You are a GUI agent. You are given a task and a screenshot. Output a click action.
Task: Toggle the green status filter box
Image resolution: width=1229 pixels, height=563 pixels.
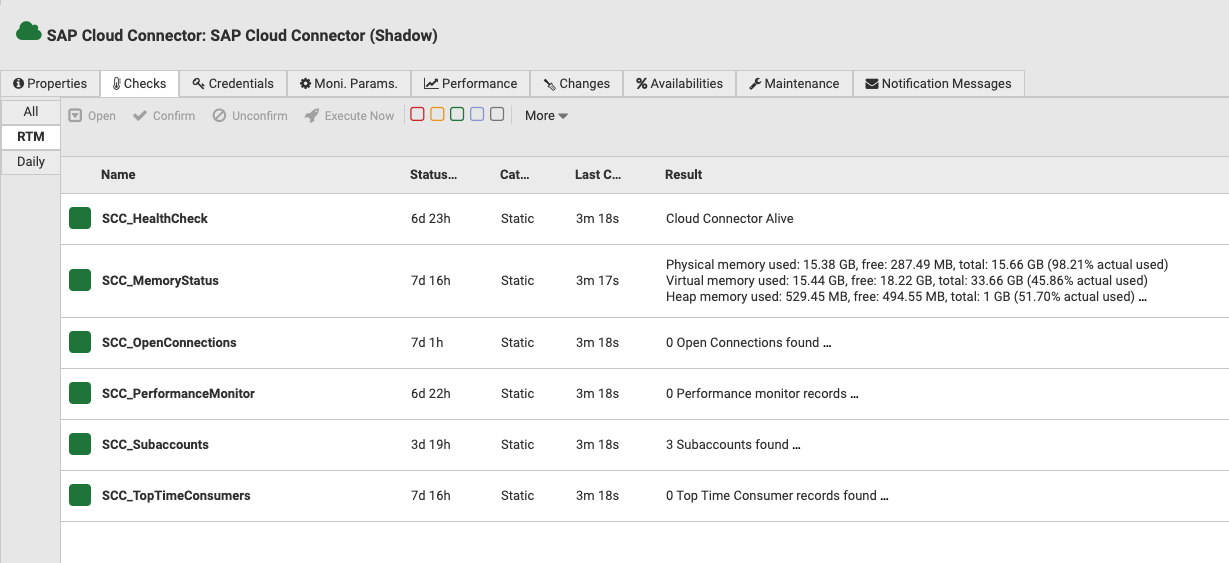pos(457,115)
